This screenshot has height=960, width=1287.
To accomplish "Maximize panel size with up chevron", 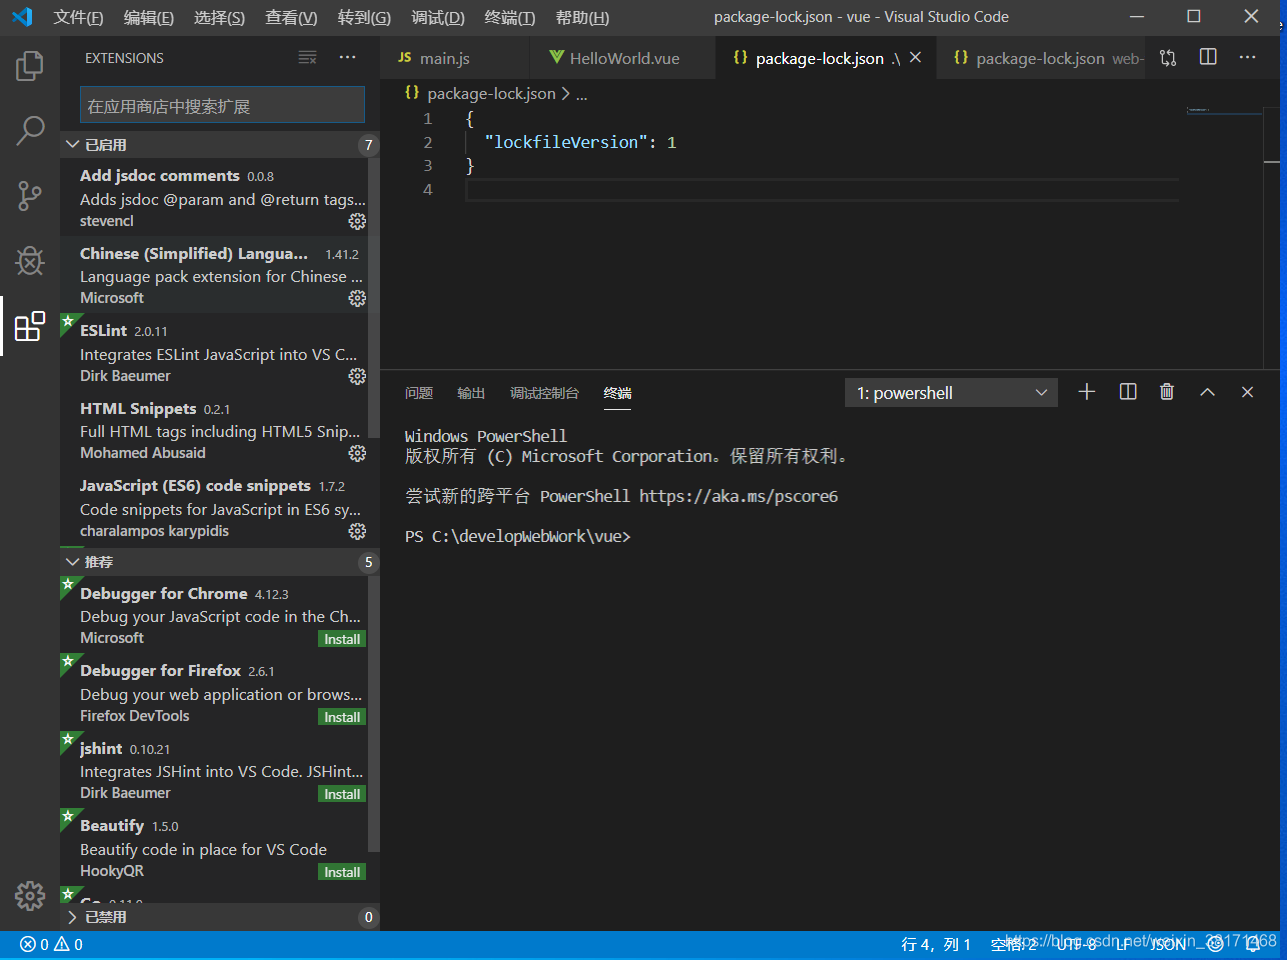I will tap(1207, 392).
